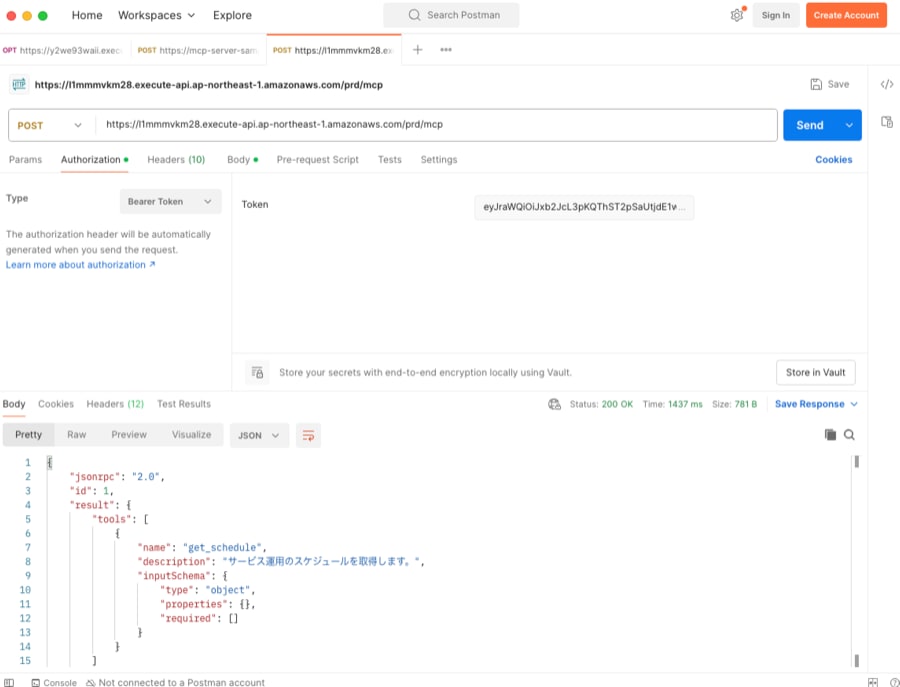The height and width of the screenshot is (687, 900).
Task: Click the "jsonrpc" key on line 2
Action: tap(95, 476)
